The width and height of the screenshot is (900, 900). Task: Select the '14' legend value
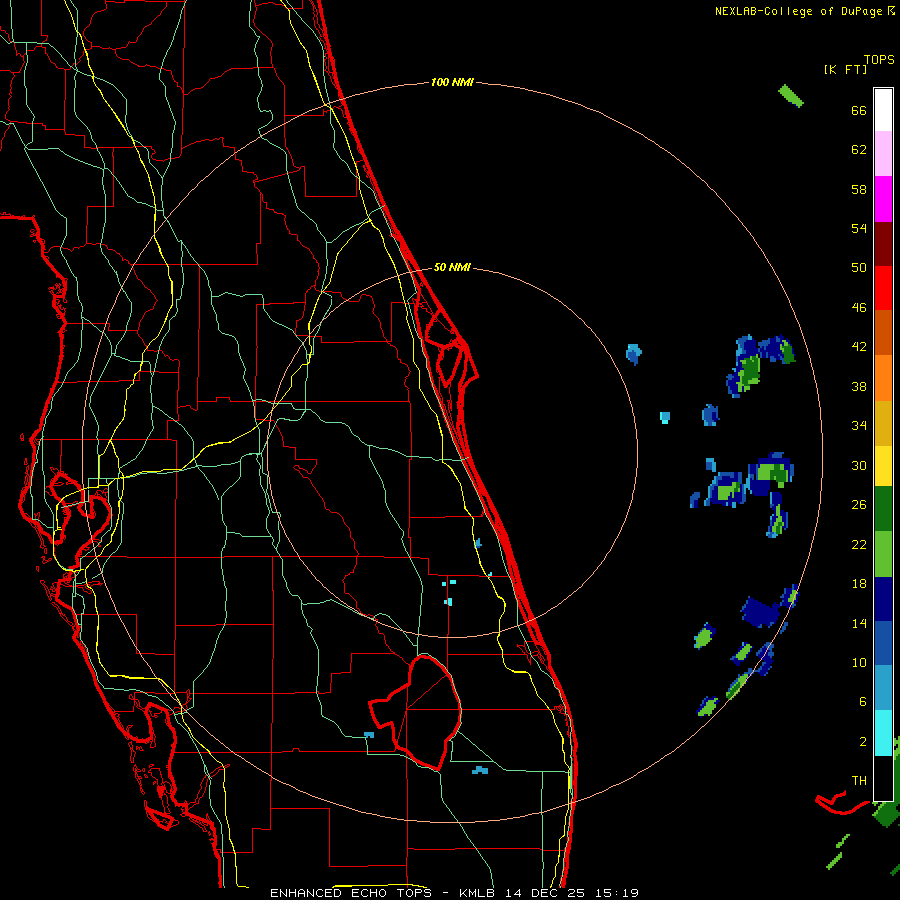coord(859,624)
